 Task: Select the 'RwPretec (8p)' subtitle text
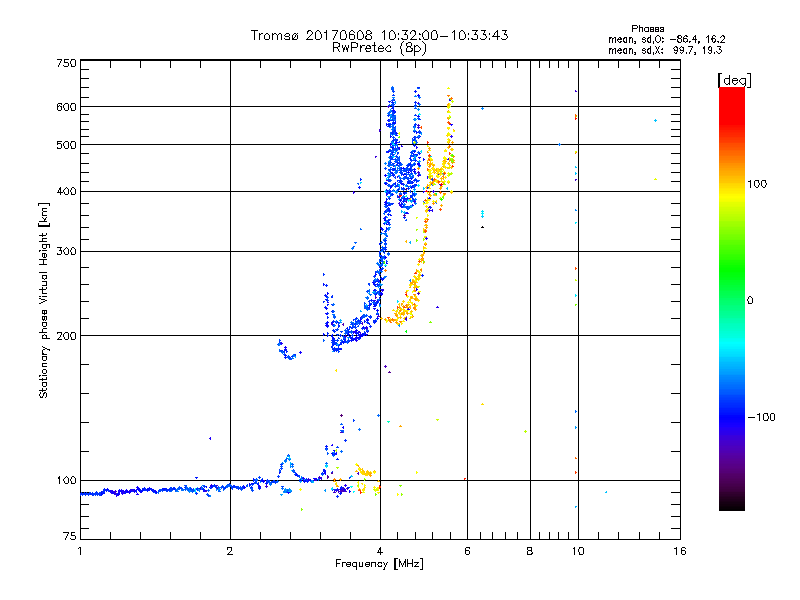pyautogui.click(x=379, y=48)
